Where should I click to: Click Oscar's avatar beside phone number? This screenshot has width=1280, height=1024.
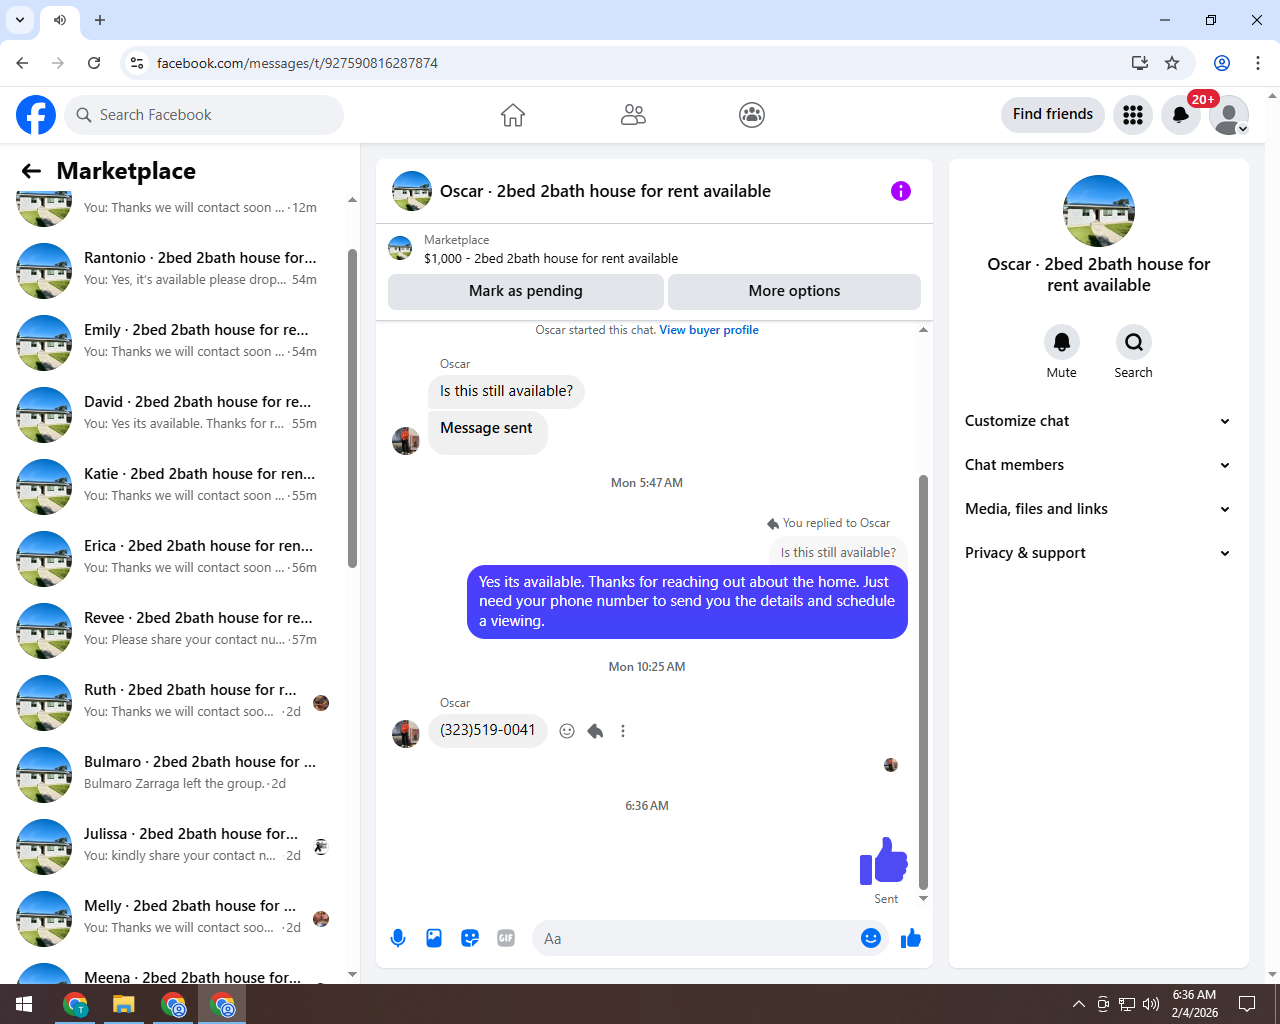[x=406, y=734]
